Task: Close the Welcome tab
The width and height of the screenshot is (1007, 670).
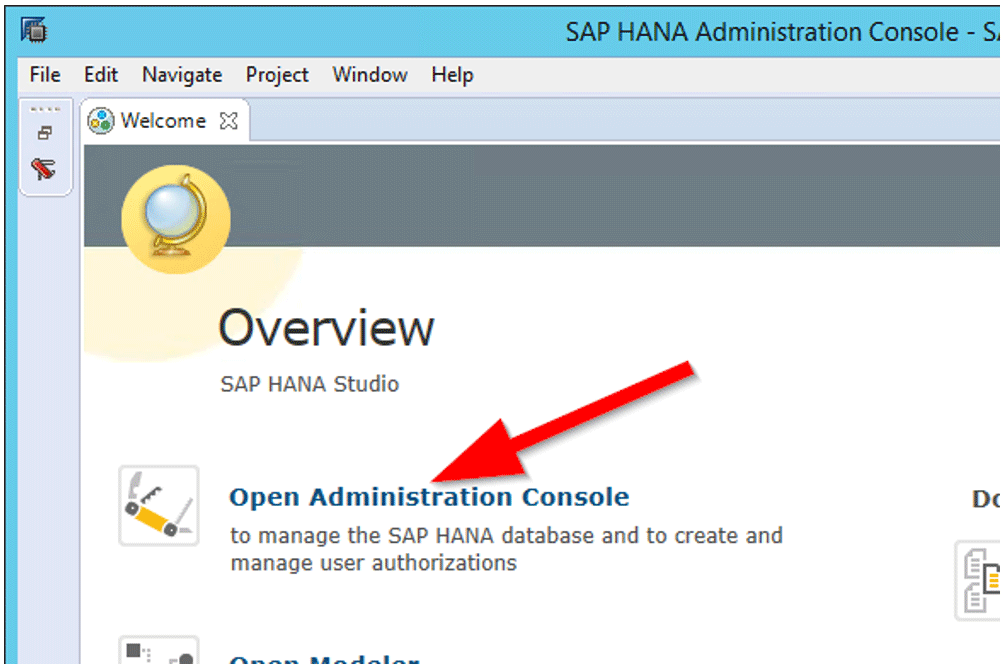Action: [x=229, y=121]
